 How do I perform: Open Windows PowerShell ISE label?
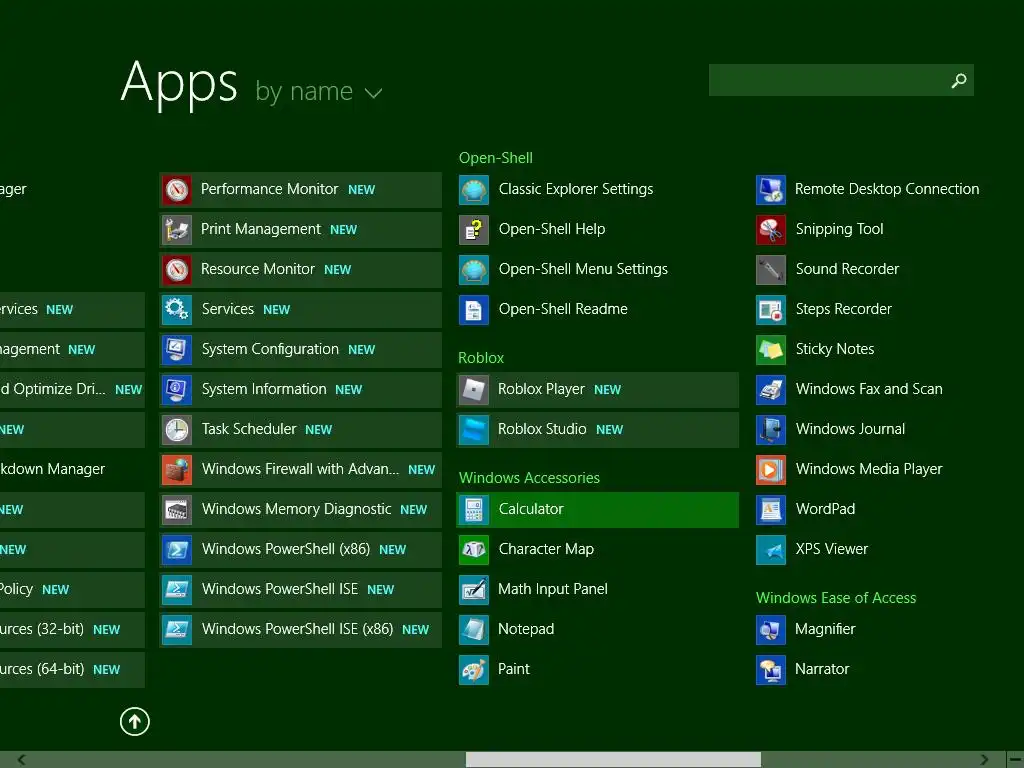tap(280, 589)
